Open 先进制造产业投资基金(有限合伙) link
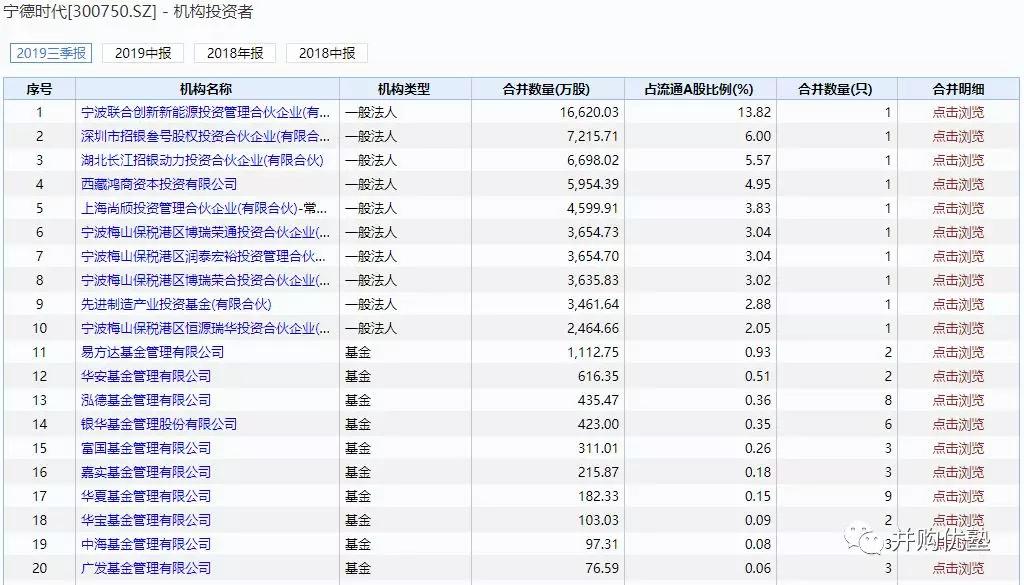Viewport: 1024px width, 585px height. (x=176, y=304)
